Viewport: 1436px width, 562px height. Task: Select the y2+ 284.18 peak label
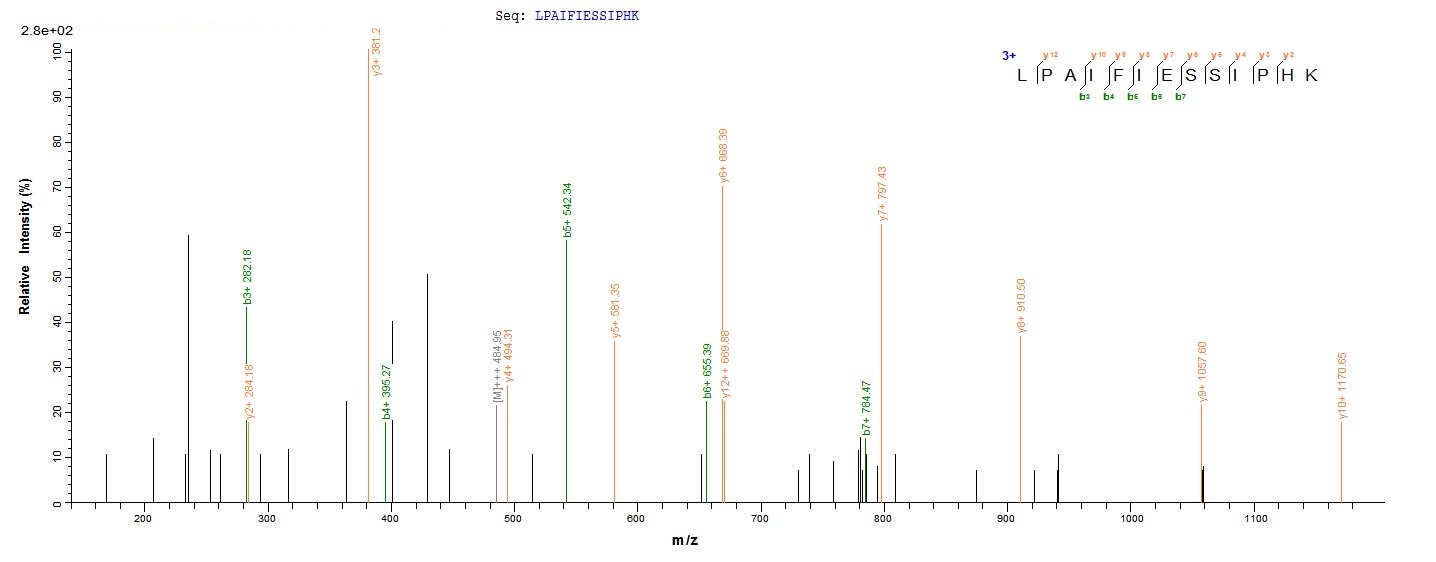point(250,391)
